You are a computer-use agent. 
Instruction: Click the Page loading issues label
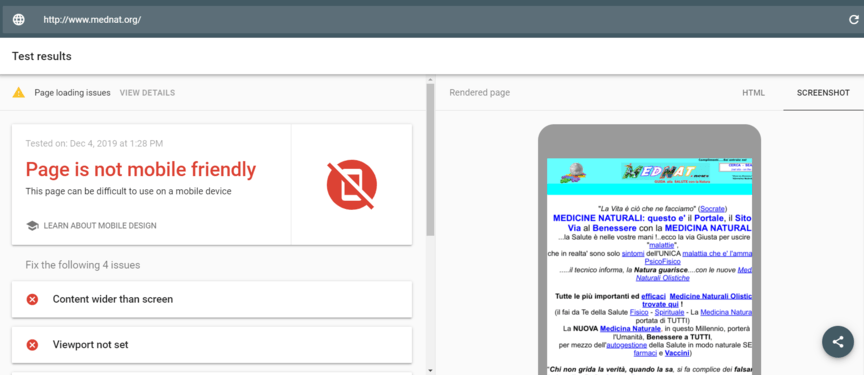tap(72, 93)
